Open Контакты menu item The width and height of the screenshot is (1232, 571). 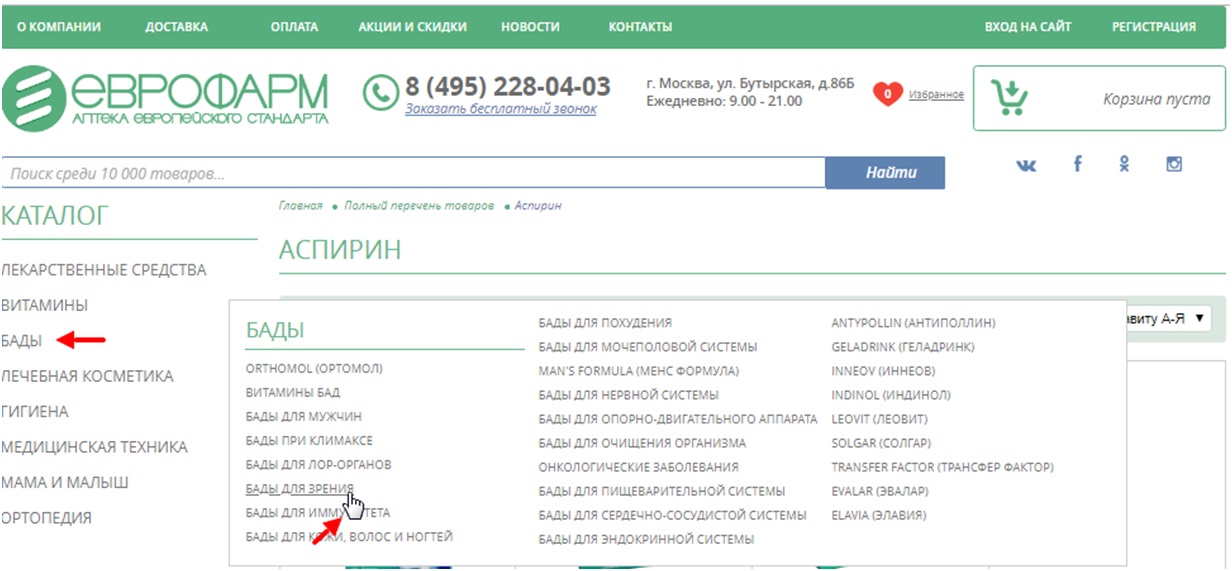640,27
